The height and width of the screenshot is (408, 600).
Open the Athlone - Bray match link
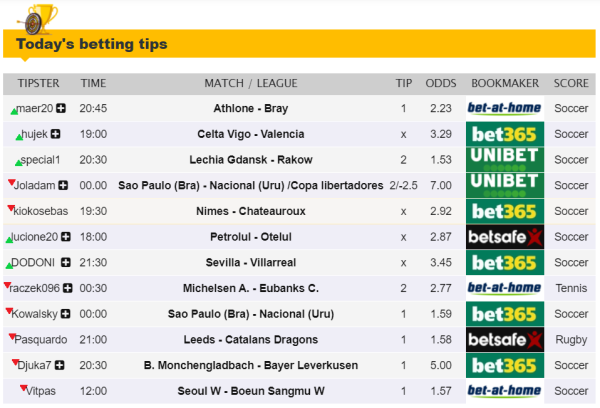click(250, 108)
